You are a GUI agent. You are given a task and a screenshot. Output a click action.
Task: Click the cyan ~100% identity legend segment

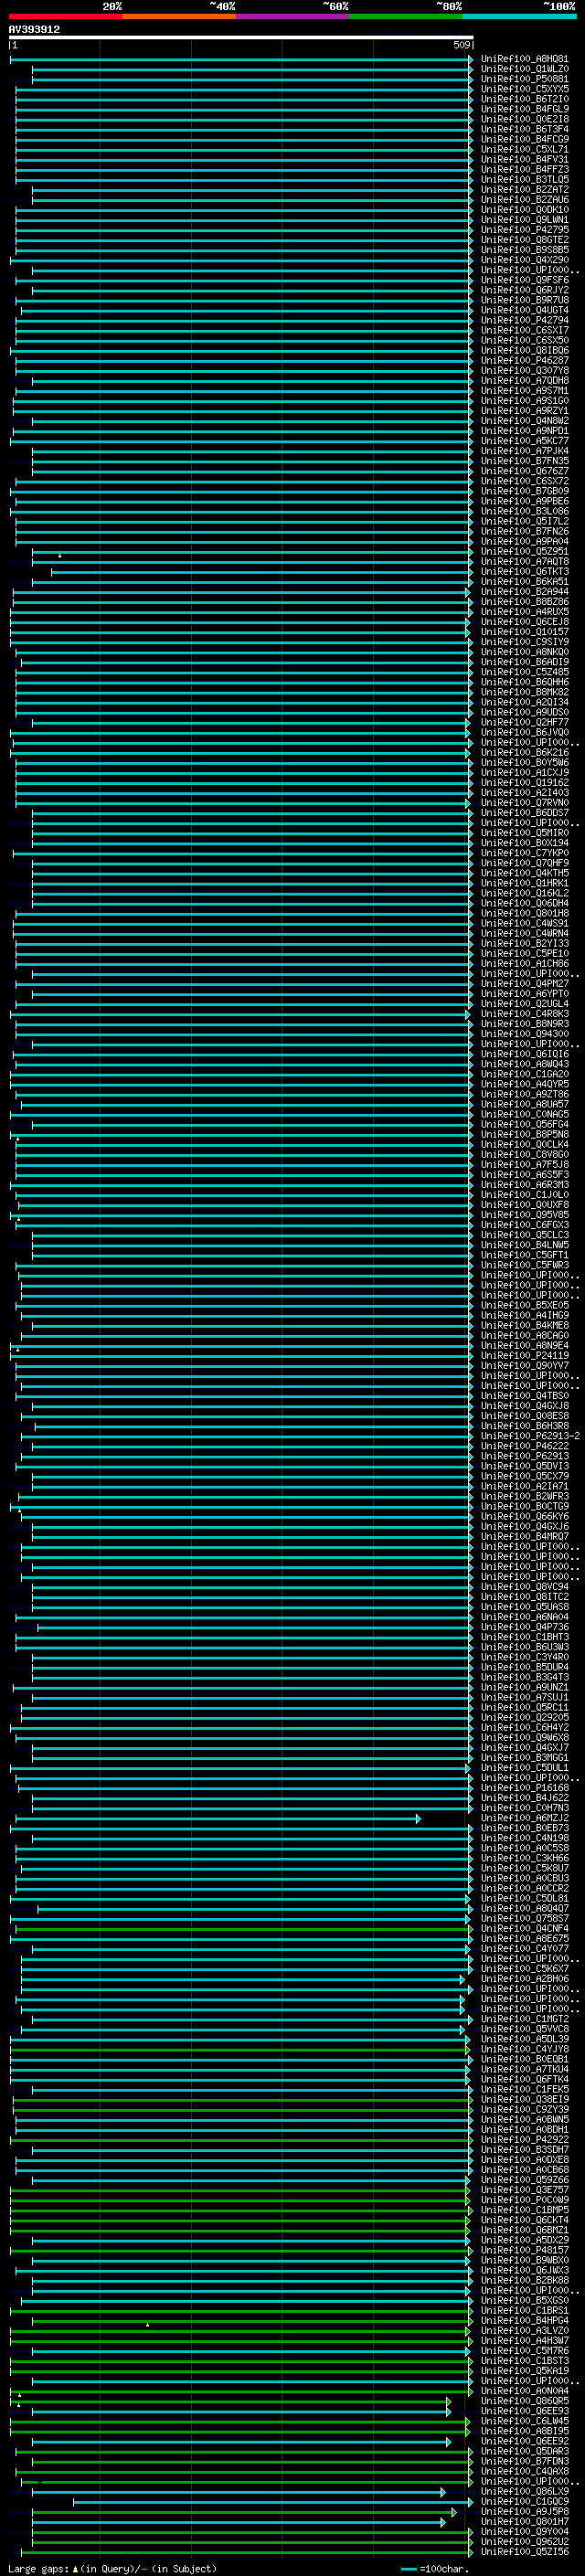(x=519, y=16)
